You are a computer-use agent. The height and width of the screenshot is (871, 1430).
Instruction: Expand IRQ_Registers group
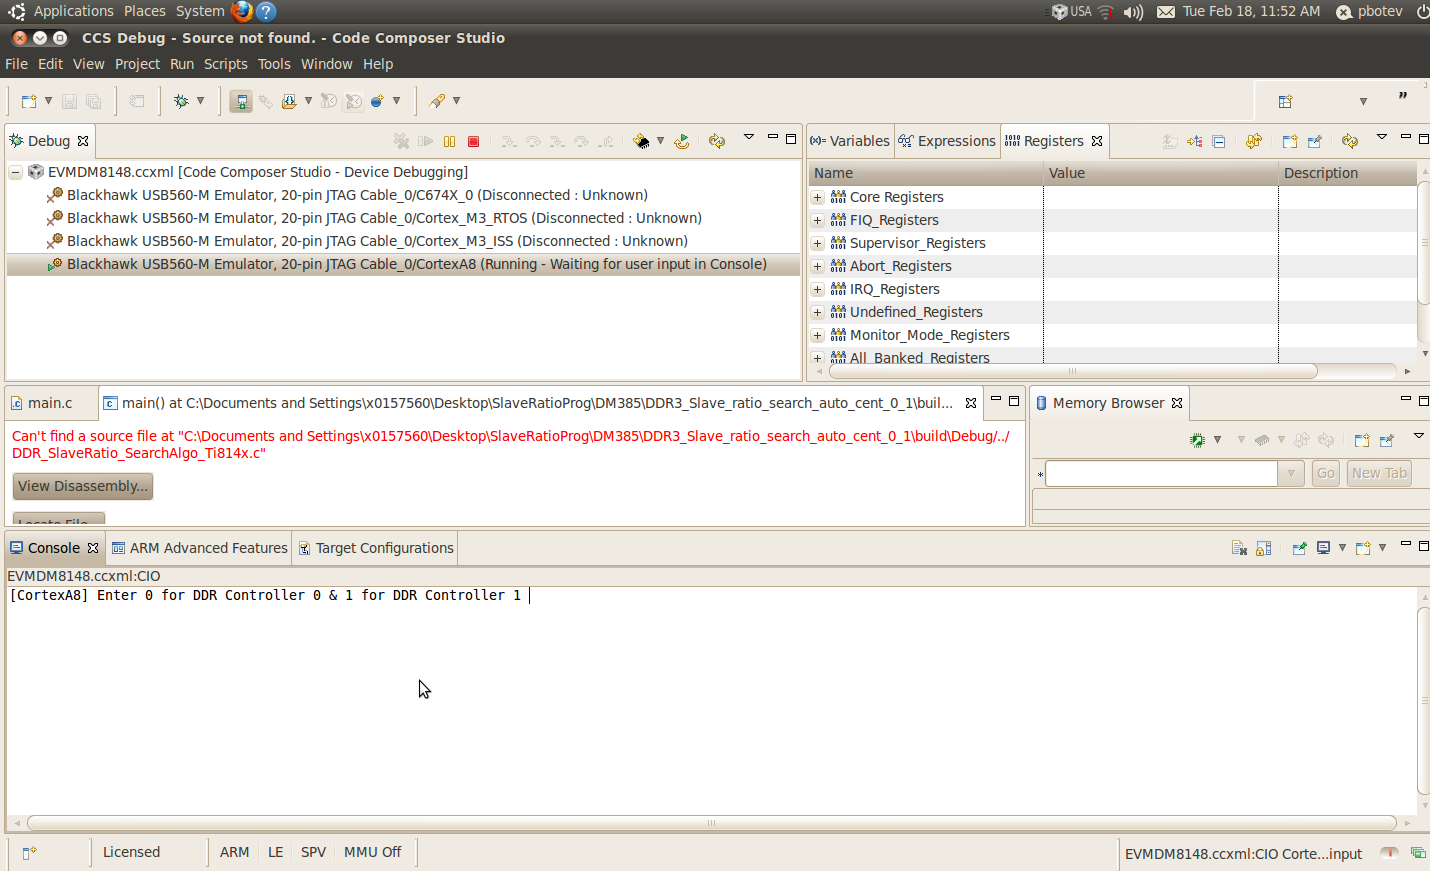[x=817, y=289]
